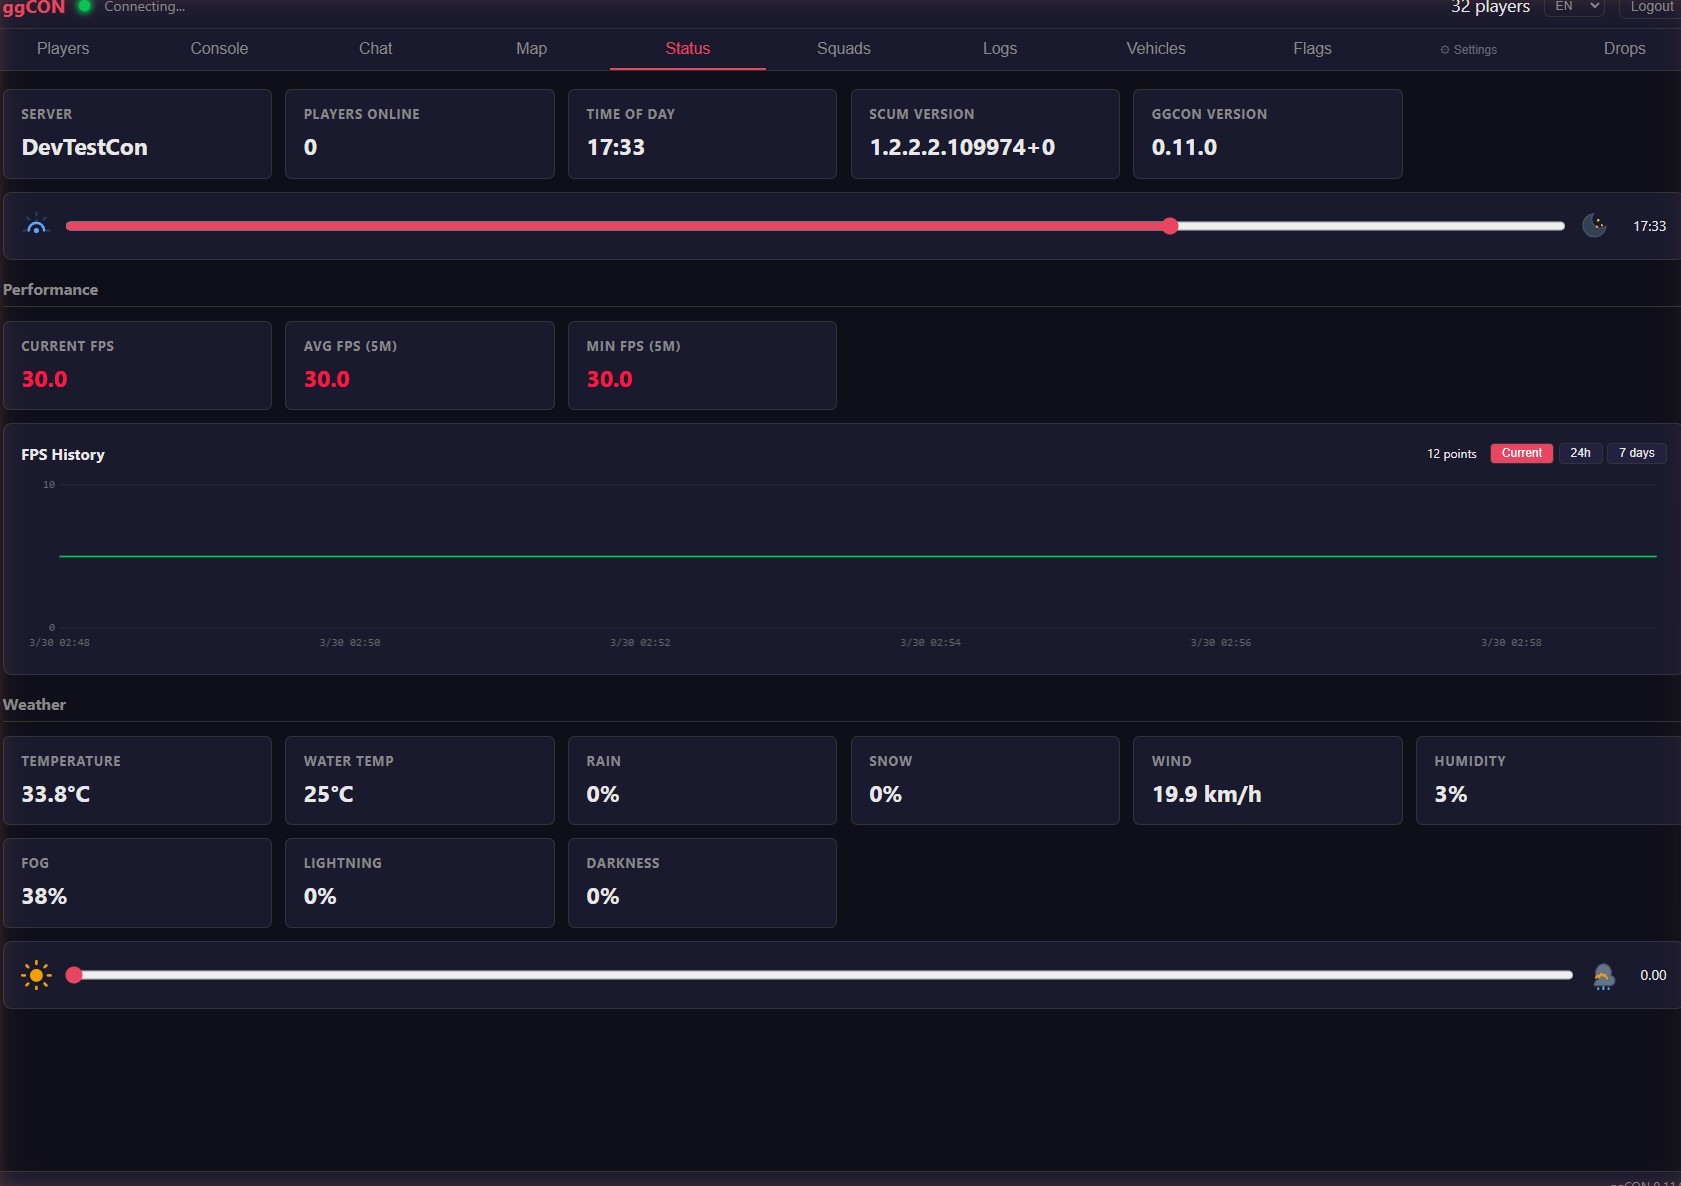1681x1186 pixels.
Task: Click the Players Online value 0
Action: pyautogui.click(x=310, y=147)
